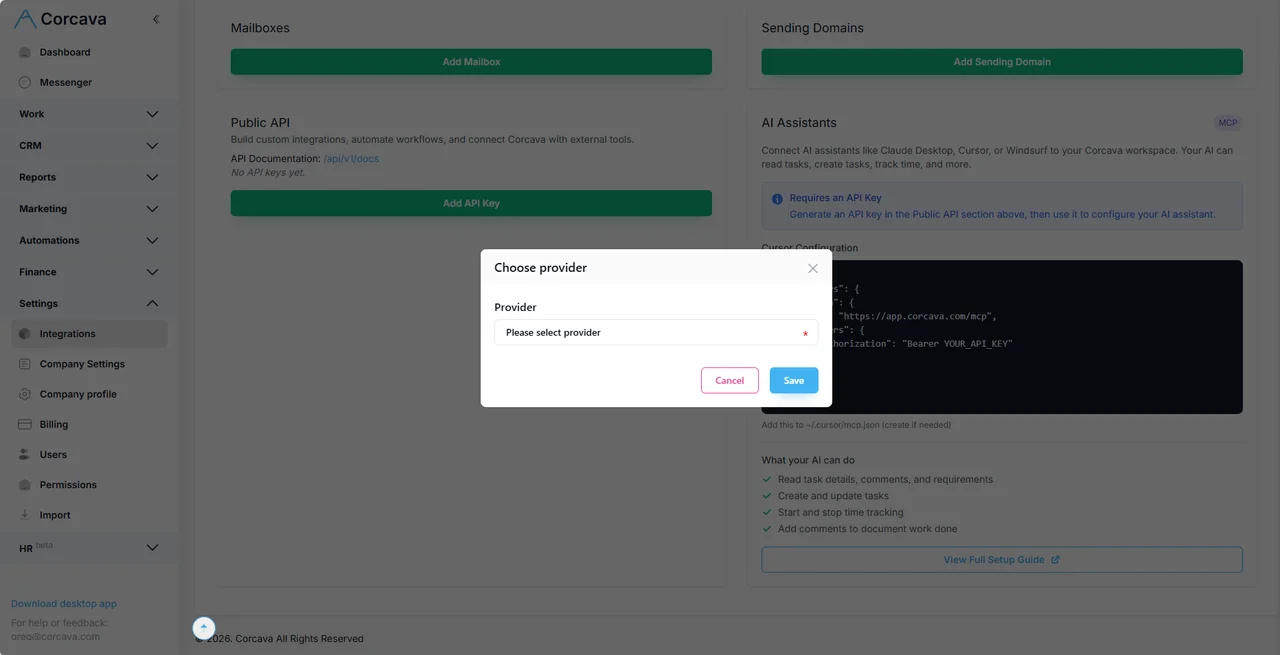Click the Users icon in sidebar

tap(25, 454)
